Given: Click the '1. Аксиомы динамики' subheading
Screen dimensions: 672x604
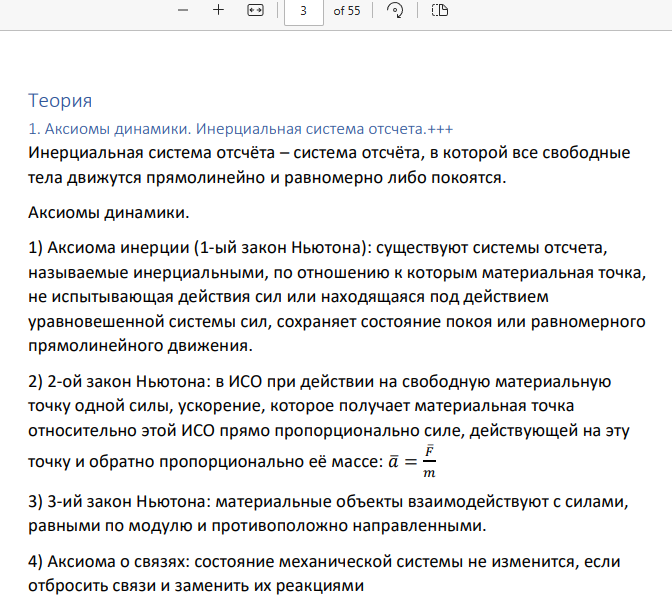Looking at the screenshot, I should coord(112,129).
